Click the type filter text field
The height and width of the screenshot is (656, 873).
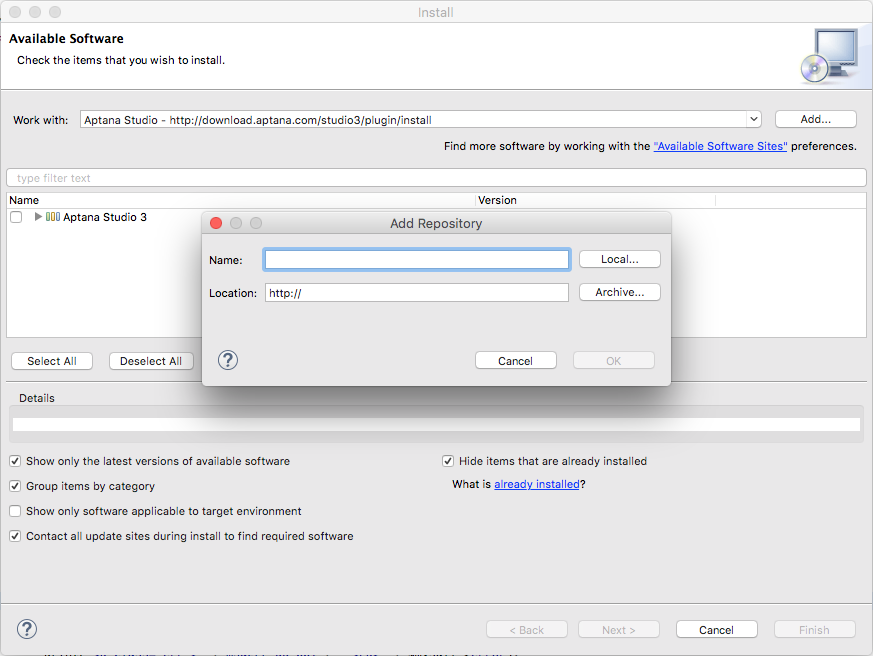(x=436, y=178)
